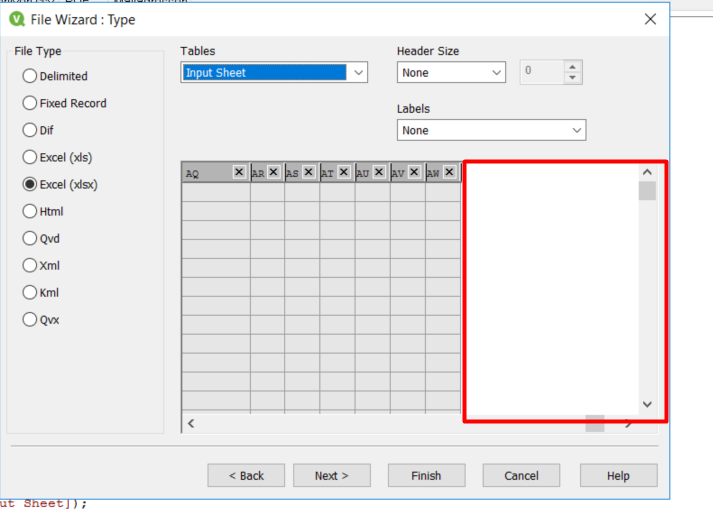Proceed with the Next button
The width and height of the screenshot is (713, 517).
[331, 476]
